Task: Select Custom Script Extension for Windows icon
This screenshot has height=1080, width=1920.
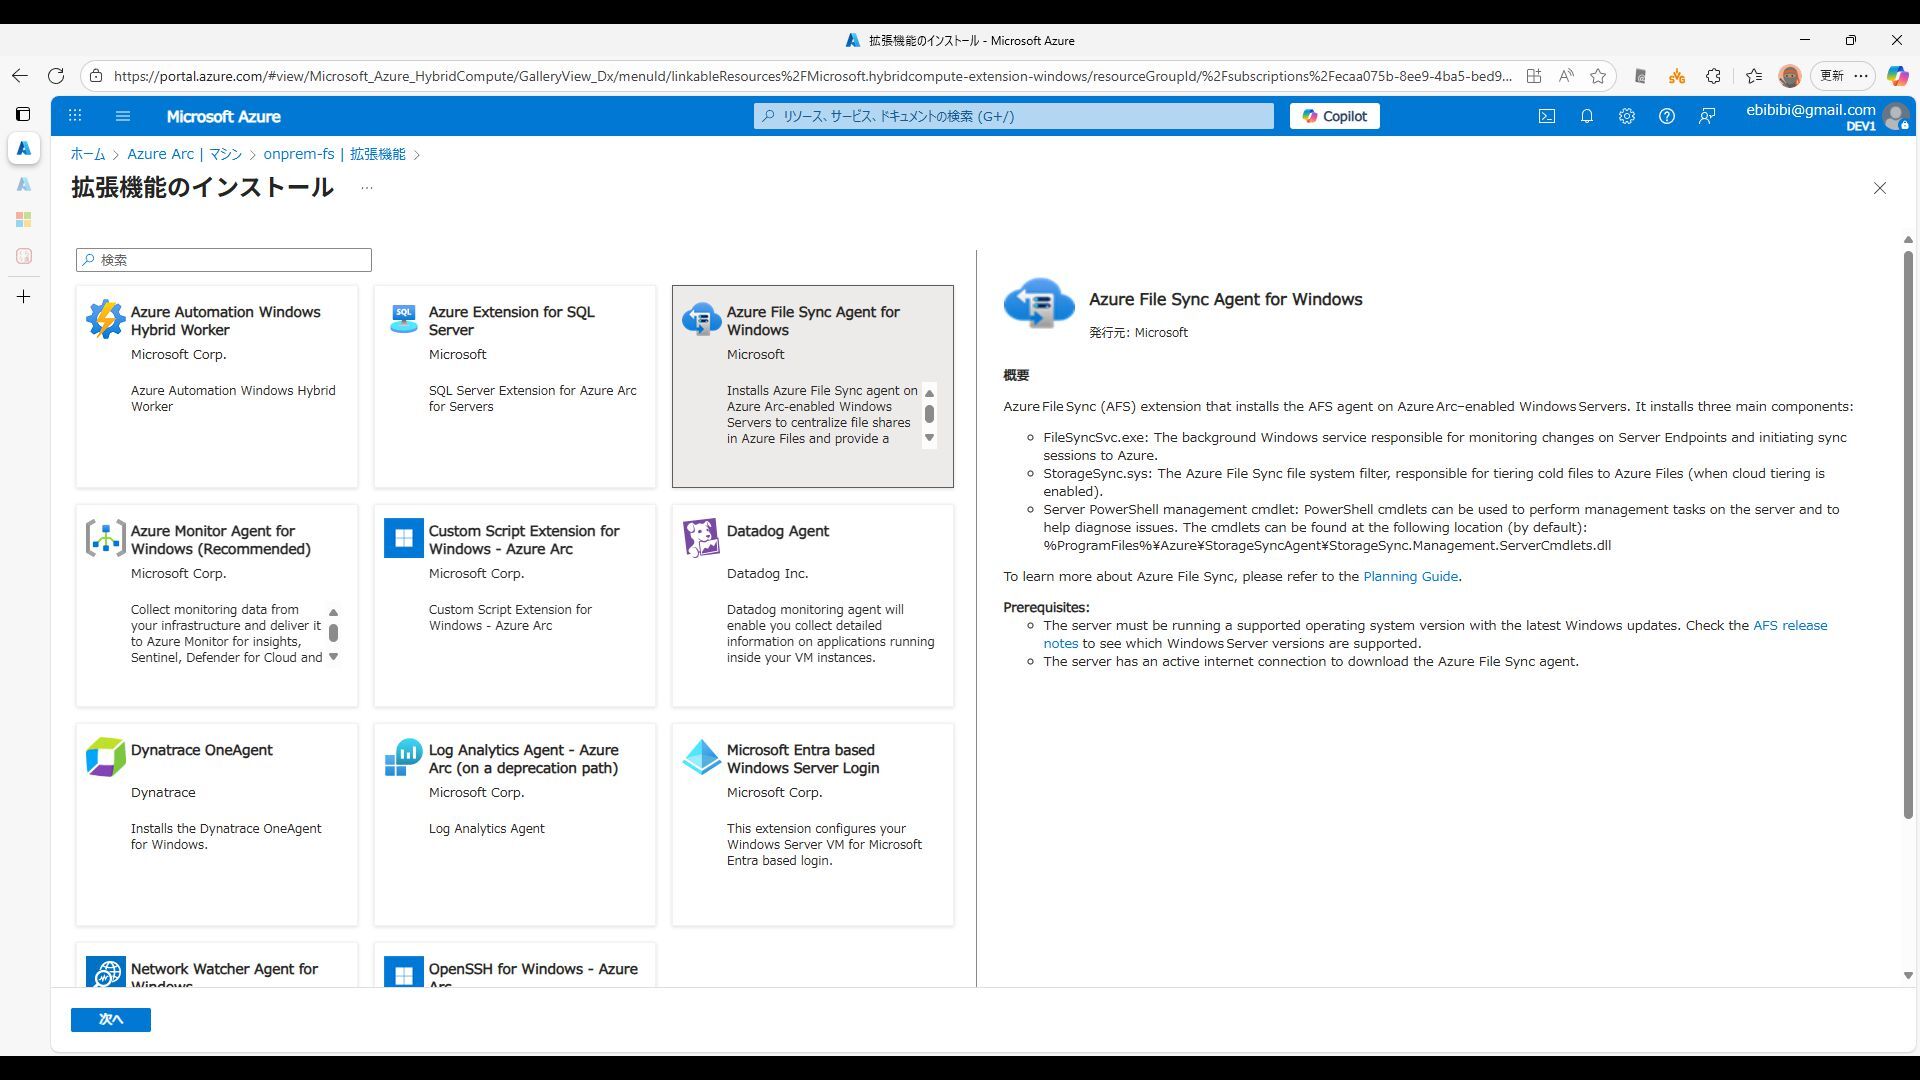Action: click(404, 538)
